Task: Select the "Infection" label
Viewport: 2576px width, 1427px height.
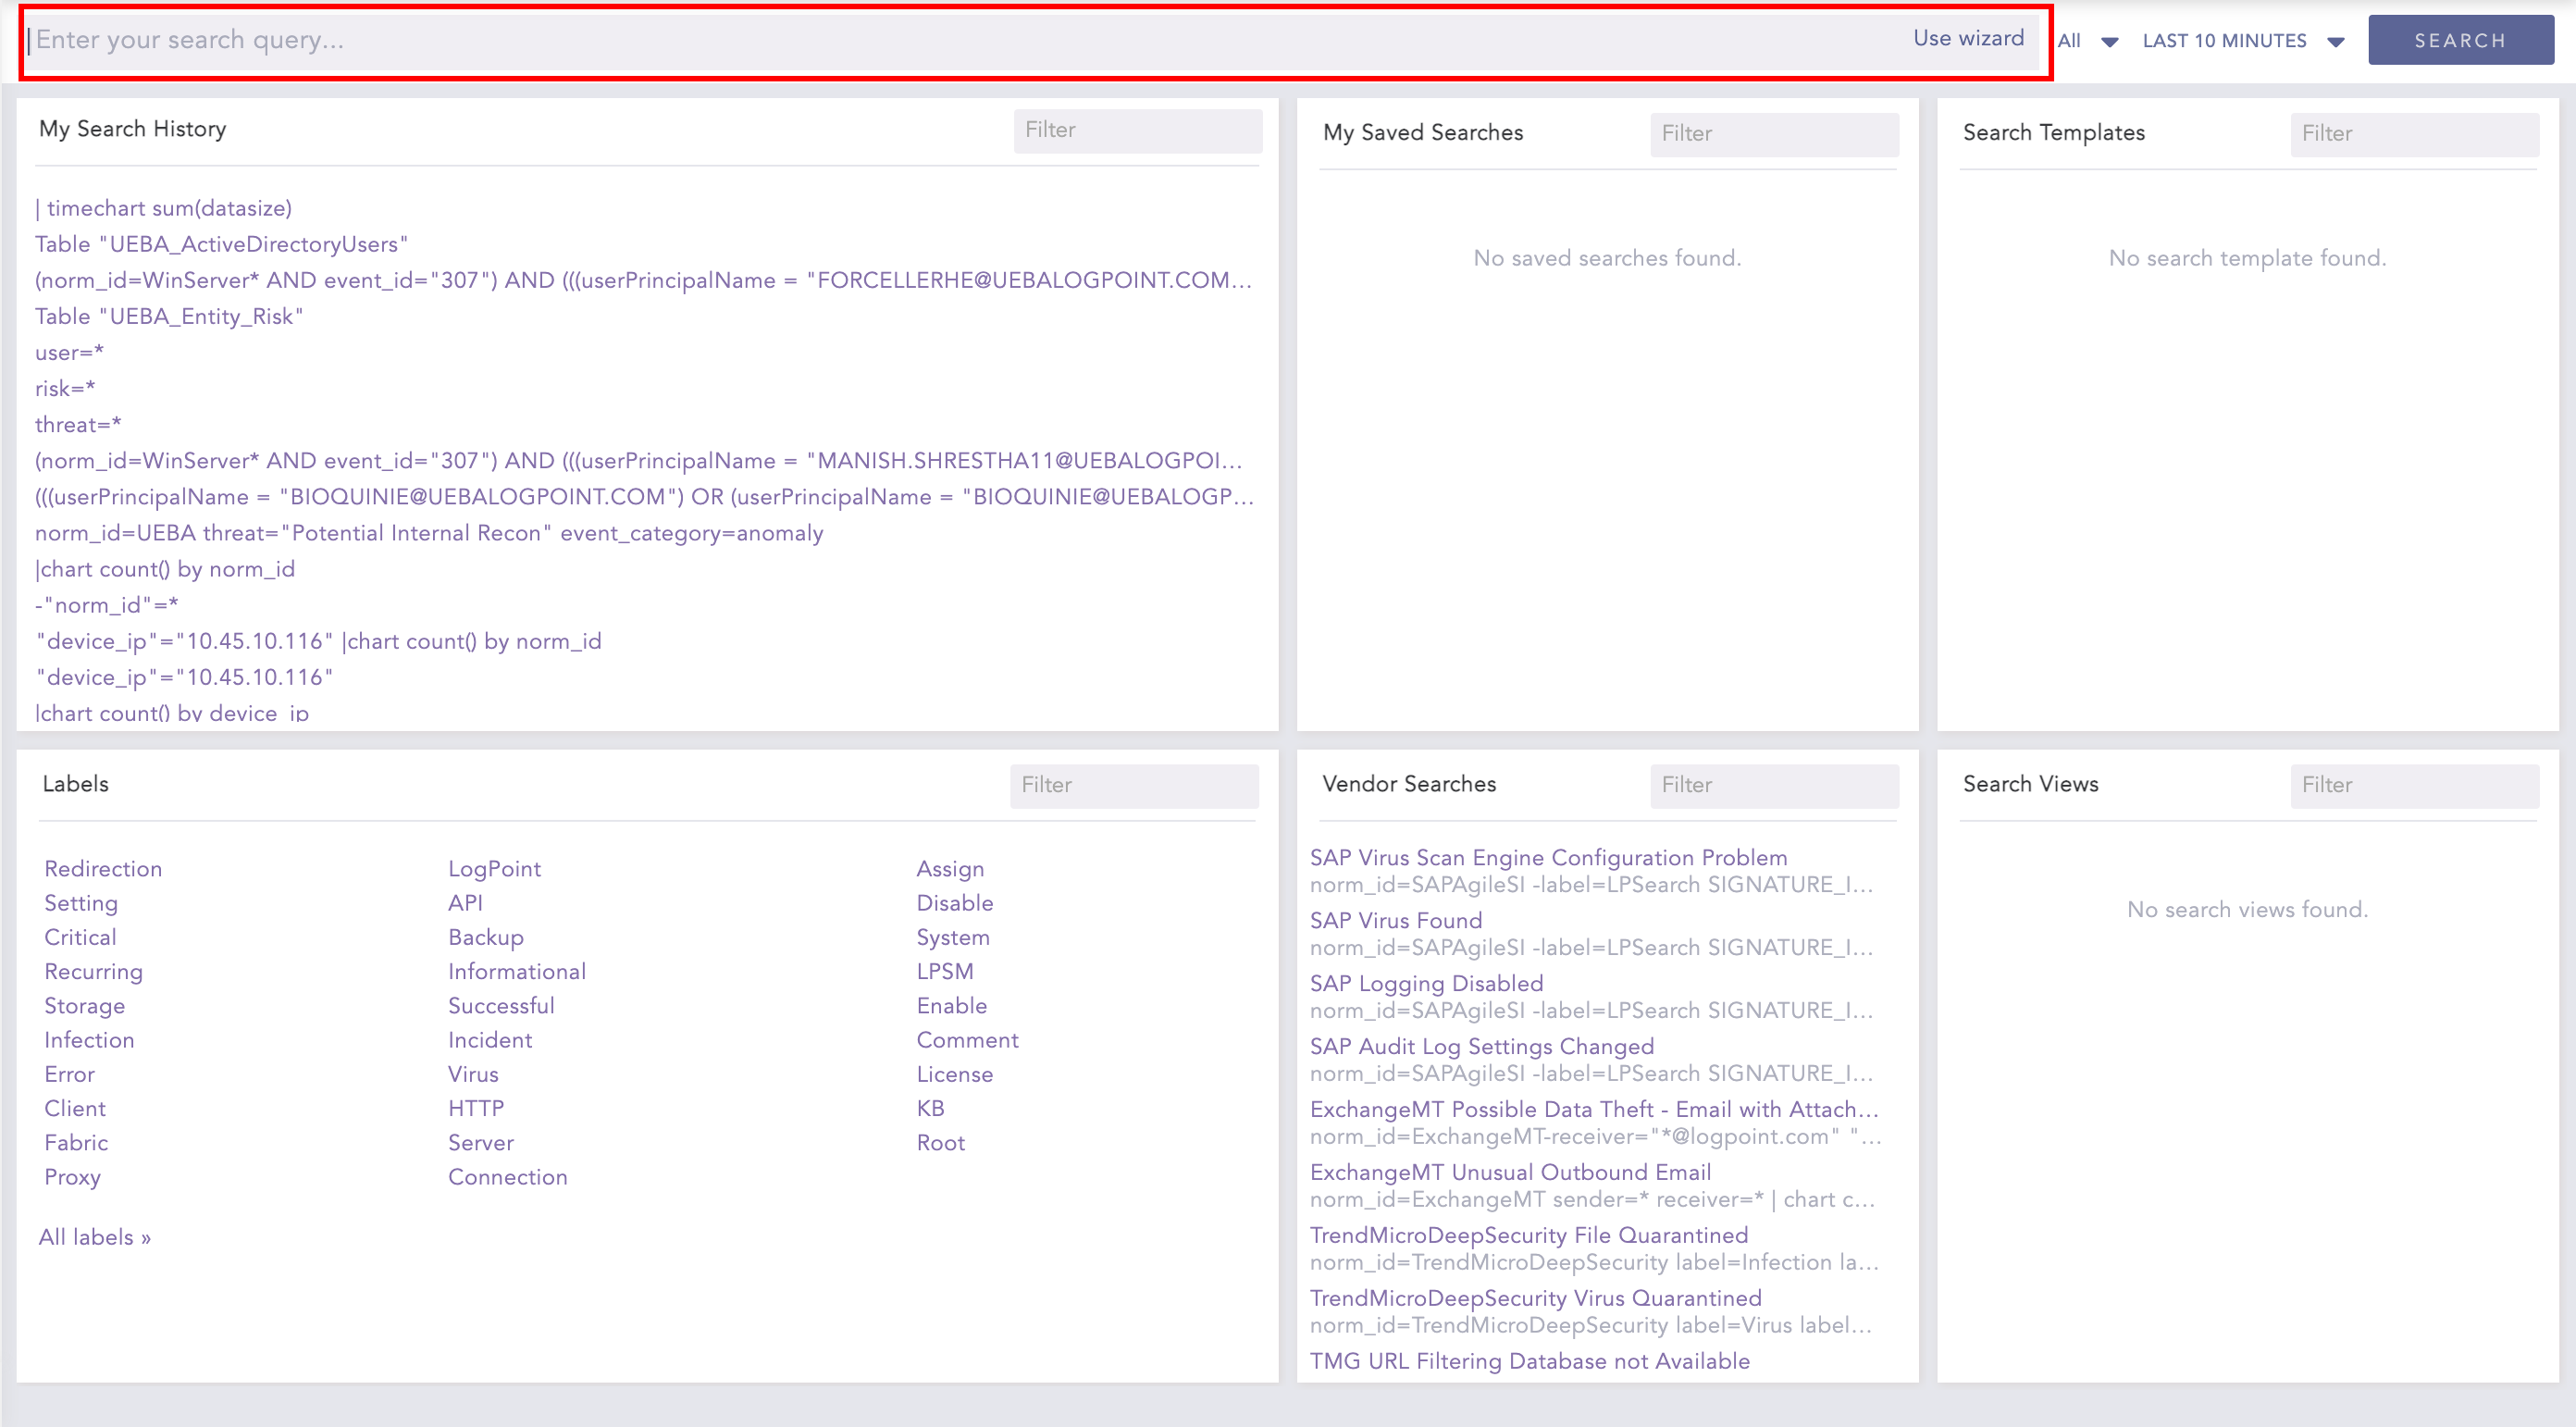Action: (89, 1040)
